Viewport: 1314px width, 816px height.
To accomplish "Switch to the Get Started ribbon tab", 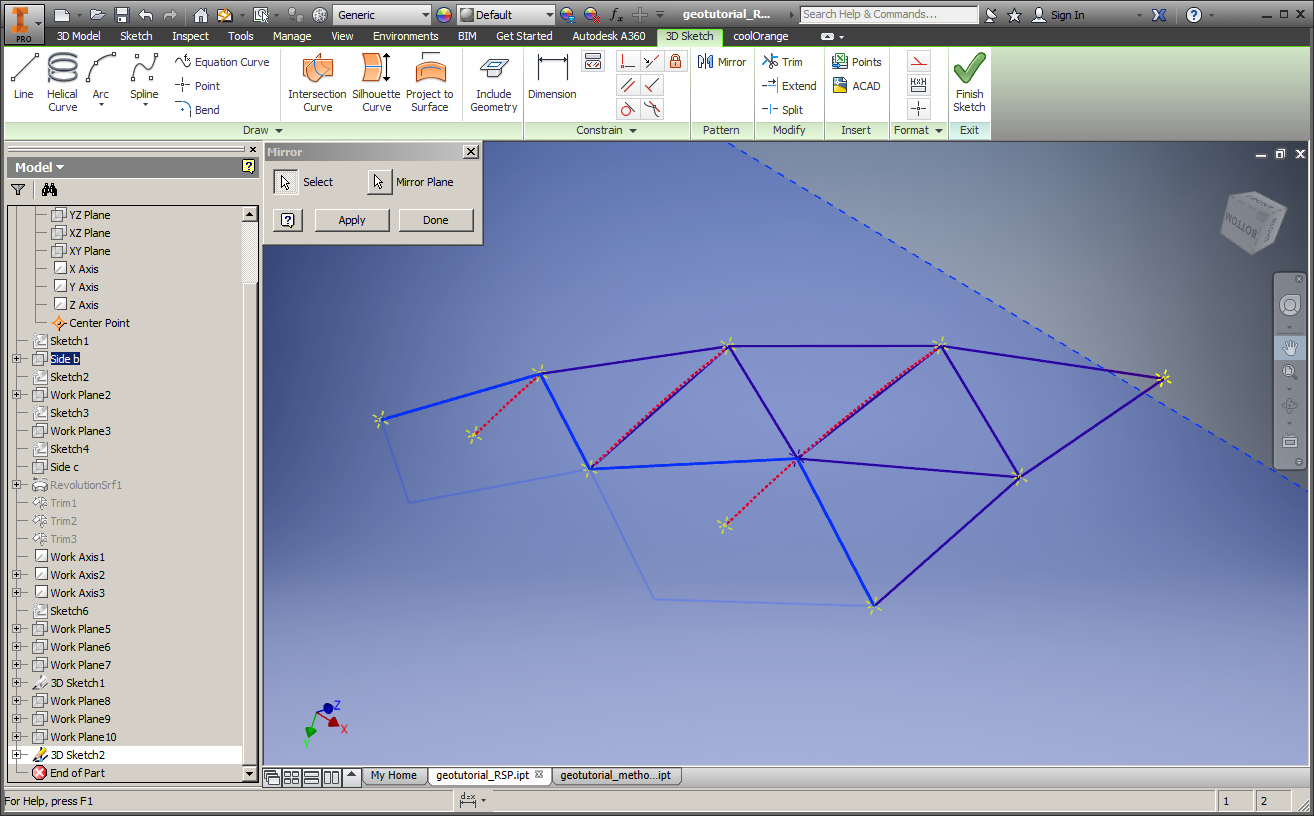I will coord(523,36).
